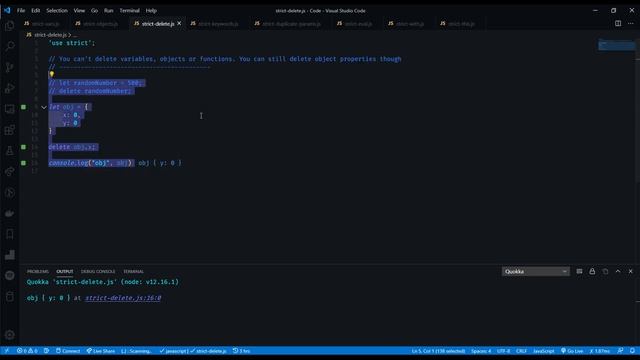Open the Selection menu

[57, 11]
